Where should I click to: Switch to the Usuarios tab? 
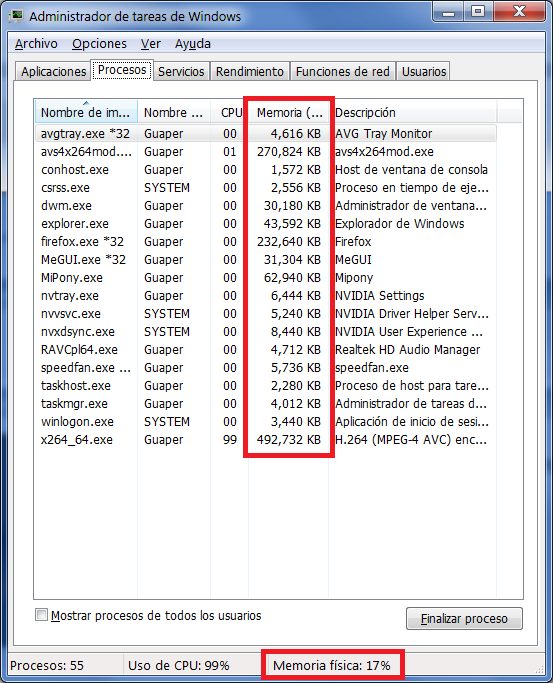424,71
